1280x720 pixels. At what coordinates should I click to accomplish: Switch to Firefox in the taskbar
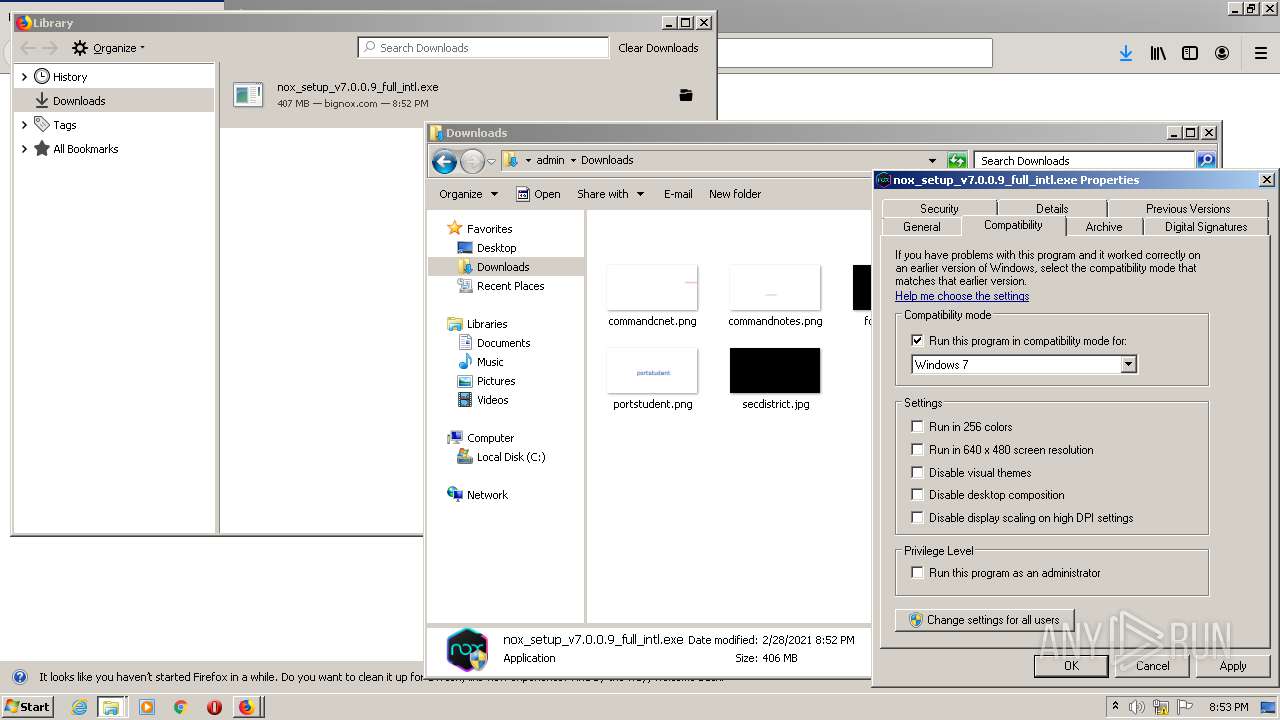point(246,707)
